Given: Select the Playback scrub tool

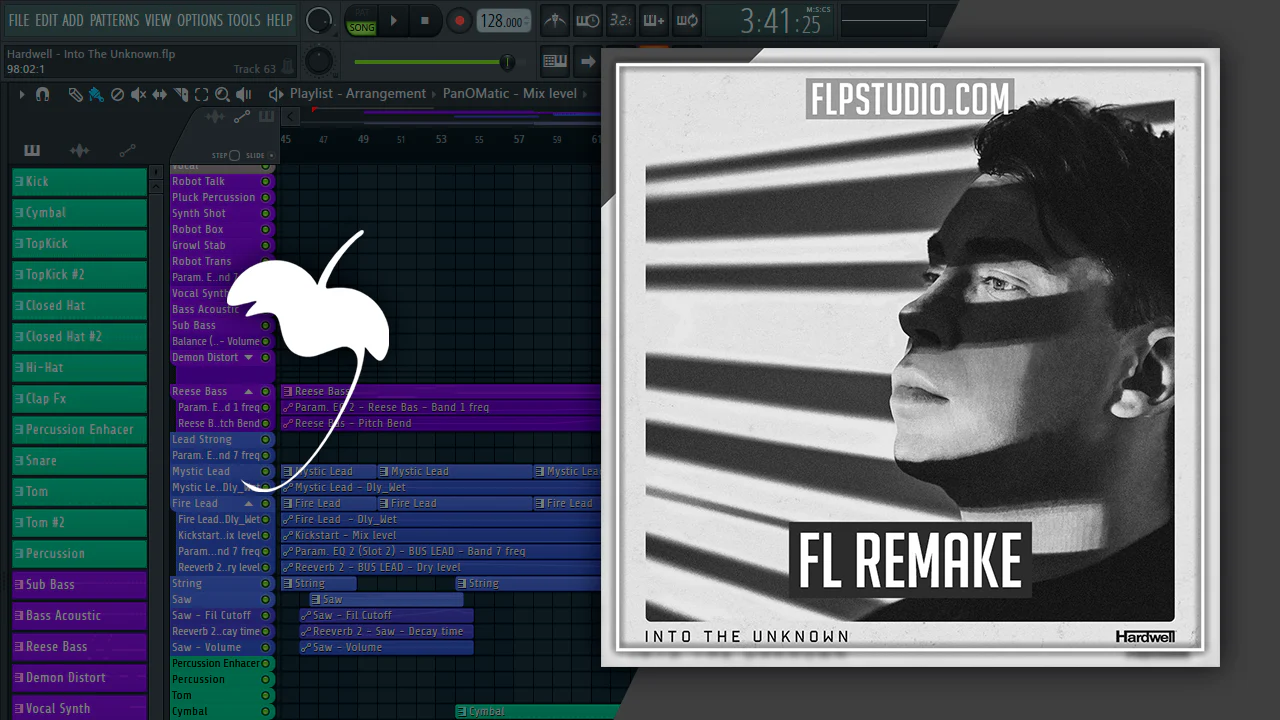Looking at the screenshot, I should click(244, 94).
